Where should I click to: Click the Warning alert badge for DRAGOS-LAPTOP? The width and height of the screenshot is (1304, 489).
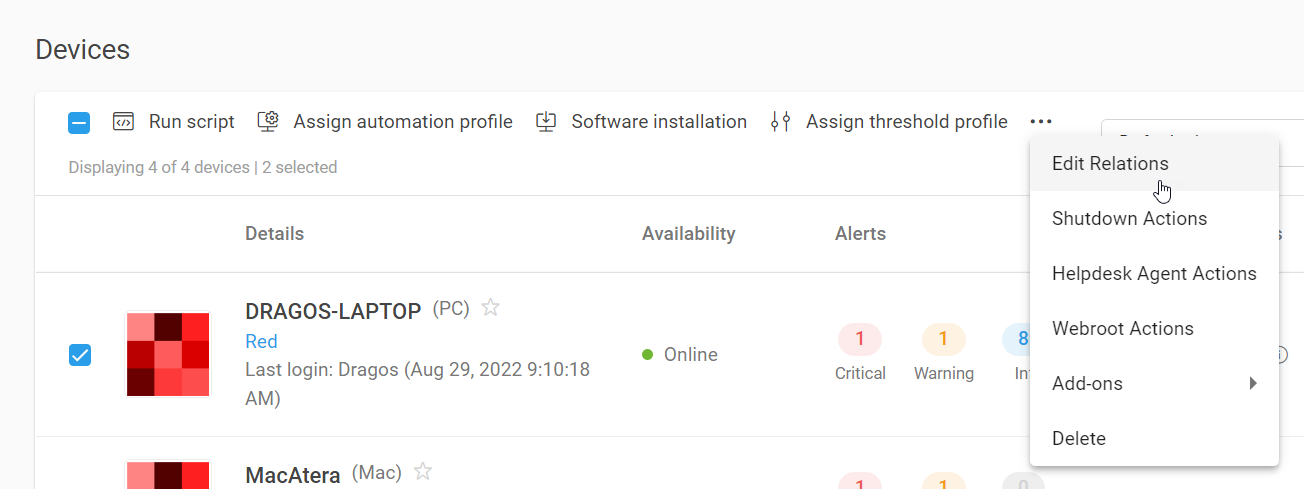[943, 339]
